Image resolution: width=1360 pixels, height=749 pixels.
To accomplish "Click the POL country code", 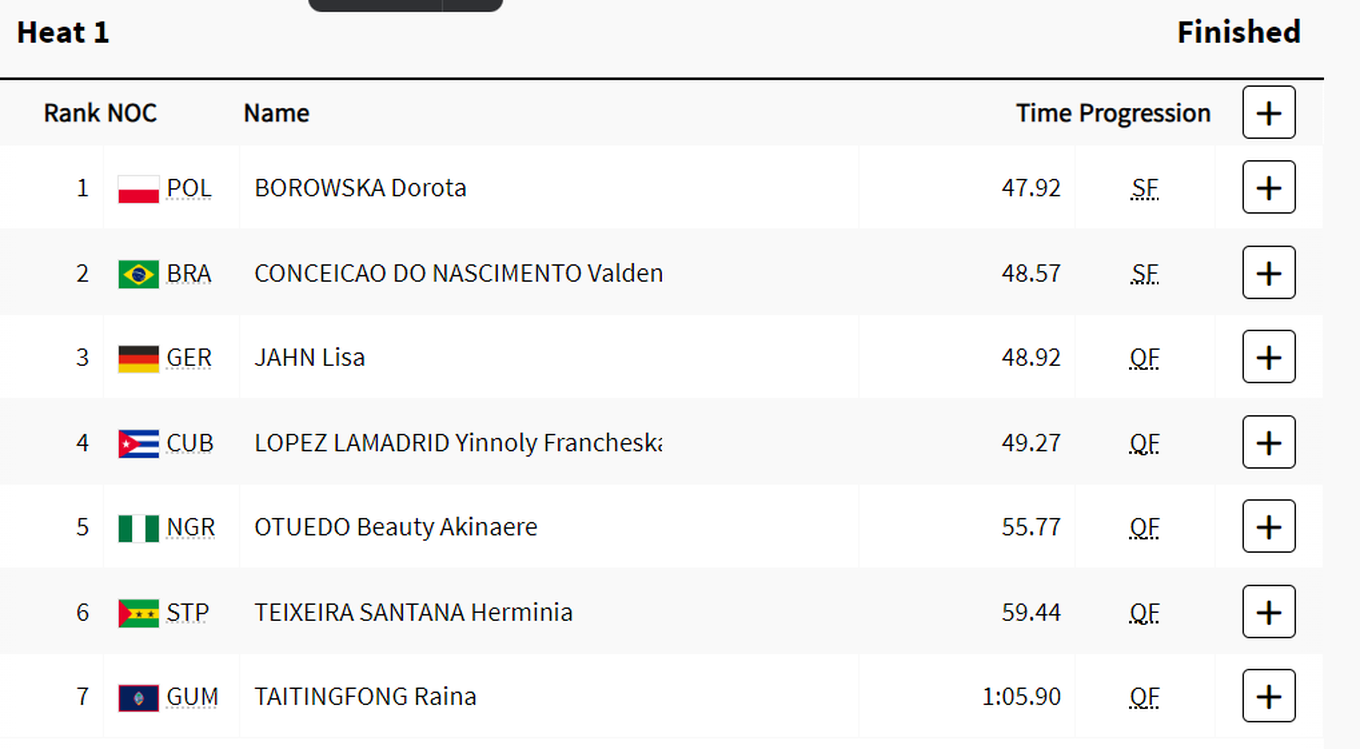I will pos(189,188).
